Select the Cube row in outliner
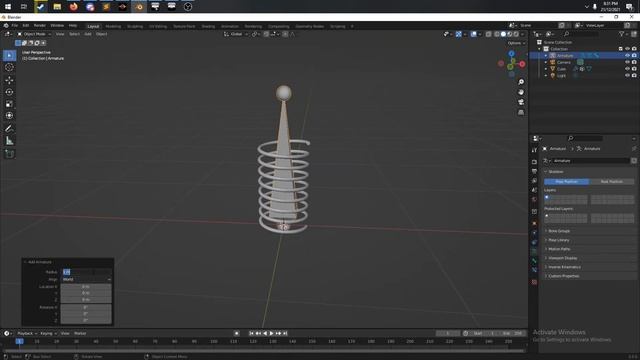 tap(584, 69)
